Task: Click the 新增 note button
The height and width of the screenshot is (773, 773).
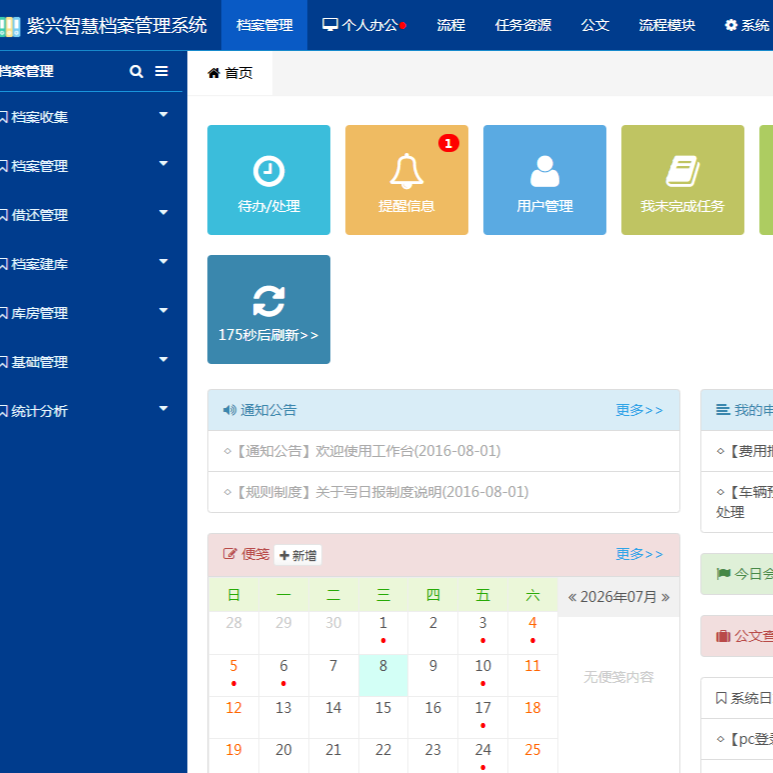Action: point(298,555)
